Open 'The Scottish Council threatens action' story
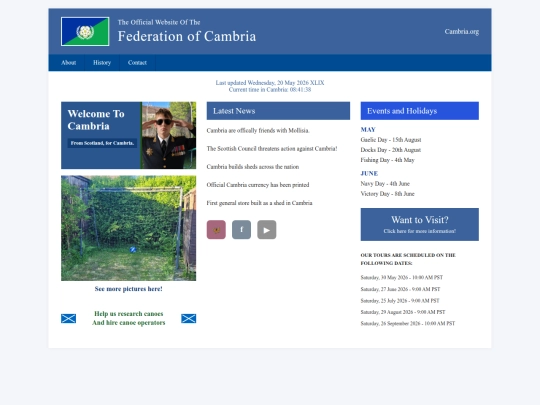The image size is (540, 405). coord(272,149)
